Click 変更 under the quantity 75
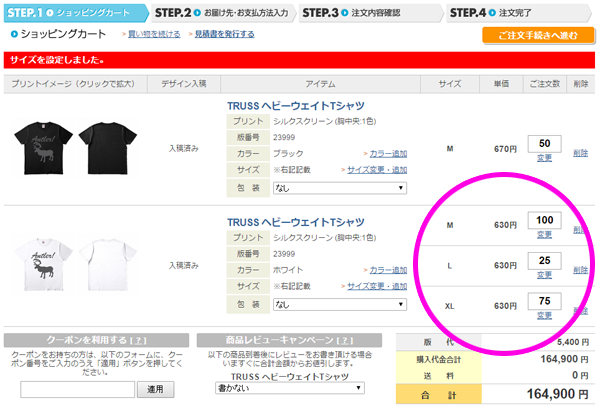The image size is (600, 406). [545, 315]
